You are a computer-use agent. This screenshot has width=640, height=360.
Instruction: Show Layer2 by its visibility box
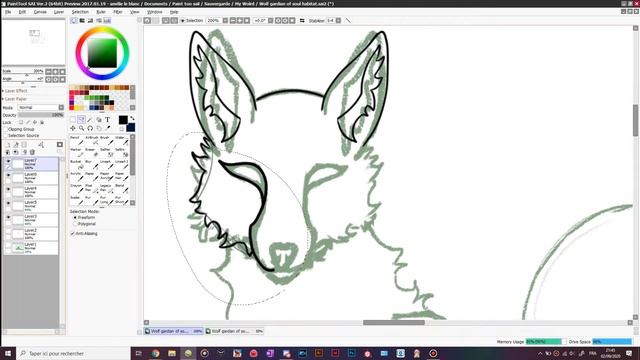(8, 231)
